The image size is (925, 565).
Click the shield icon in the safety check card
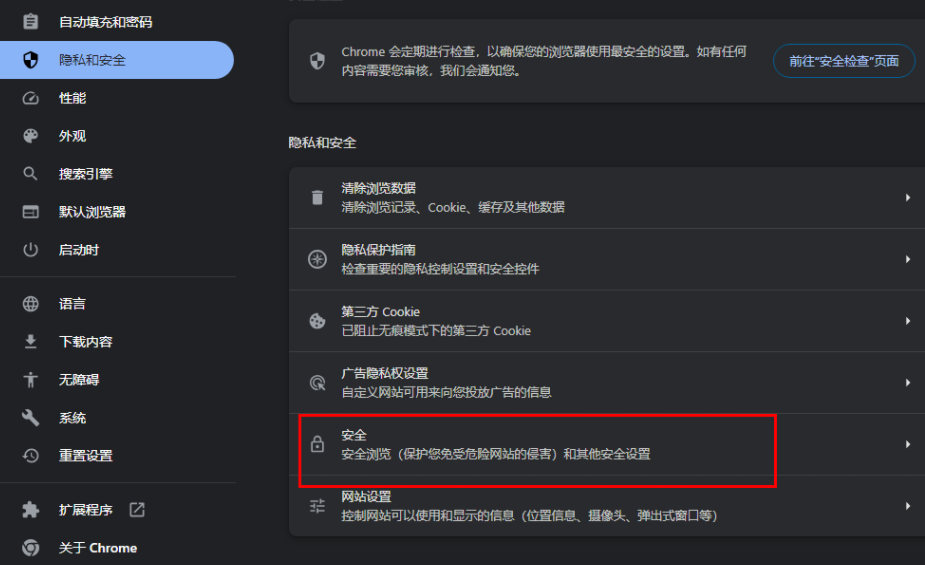317,61
